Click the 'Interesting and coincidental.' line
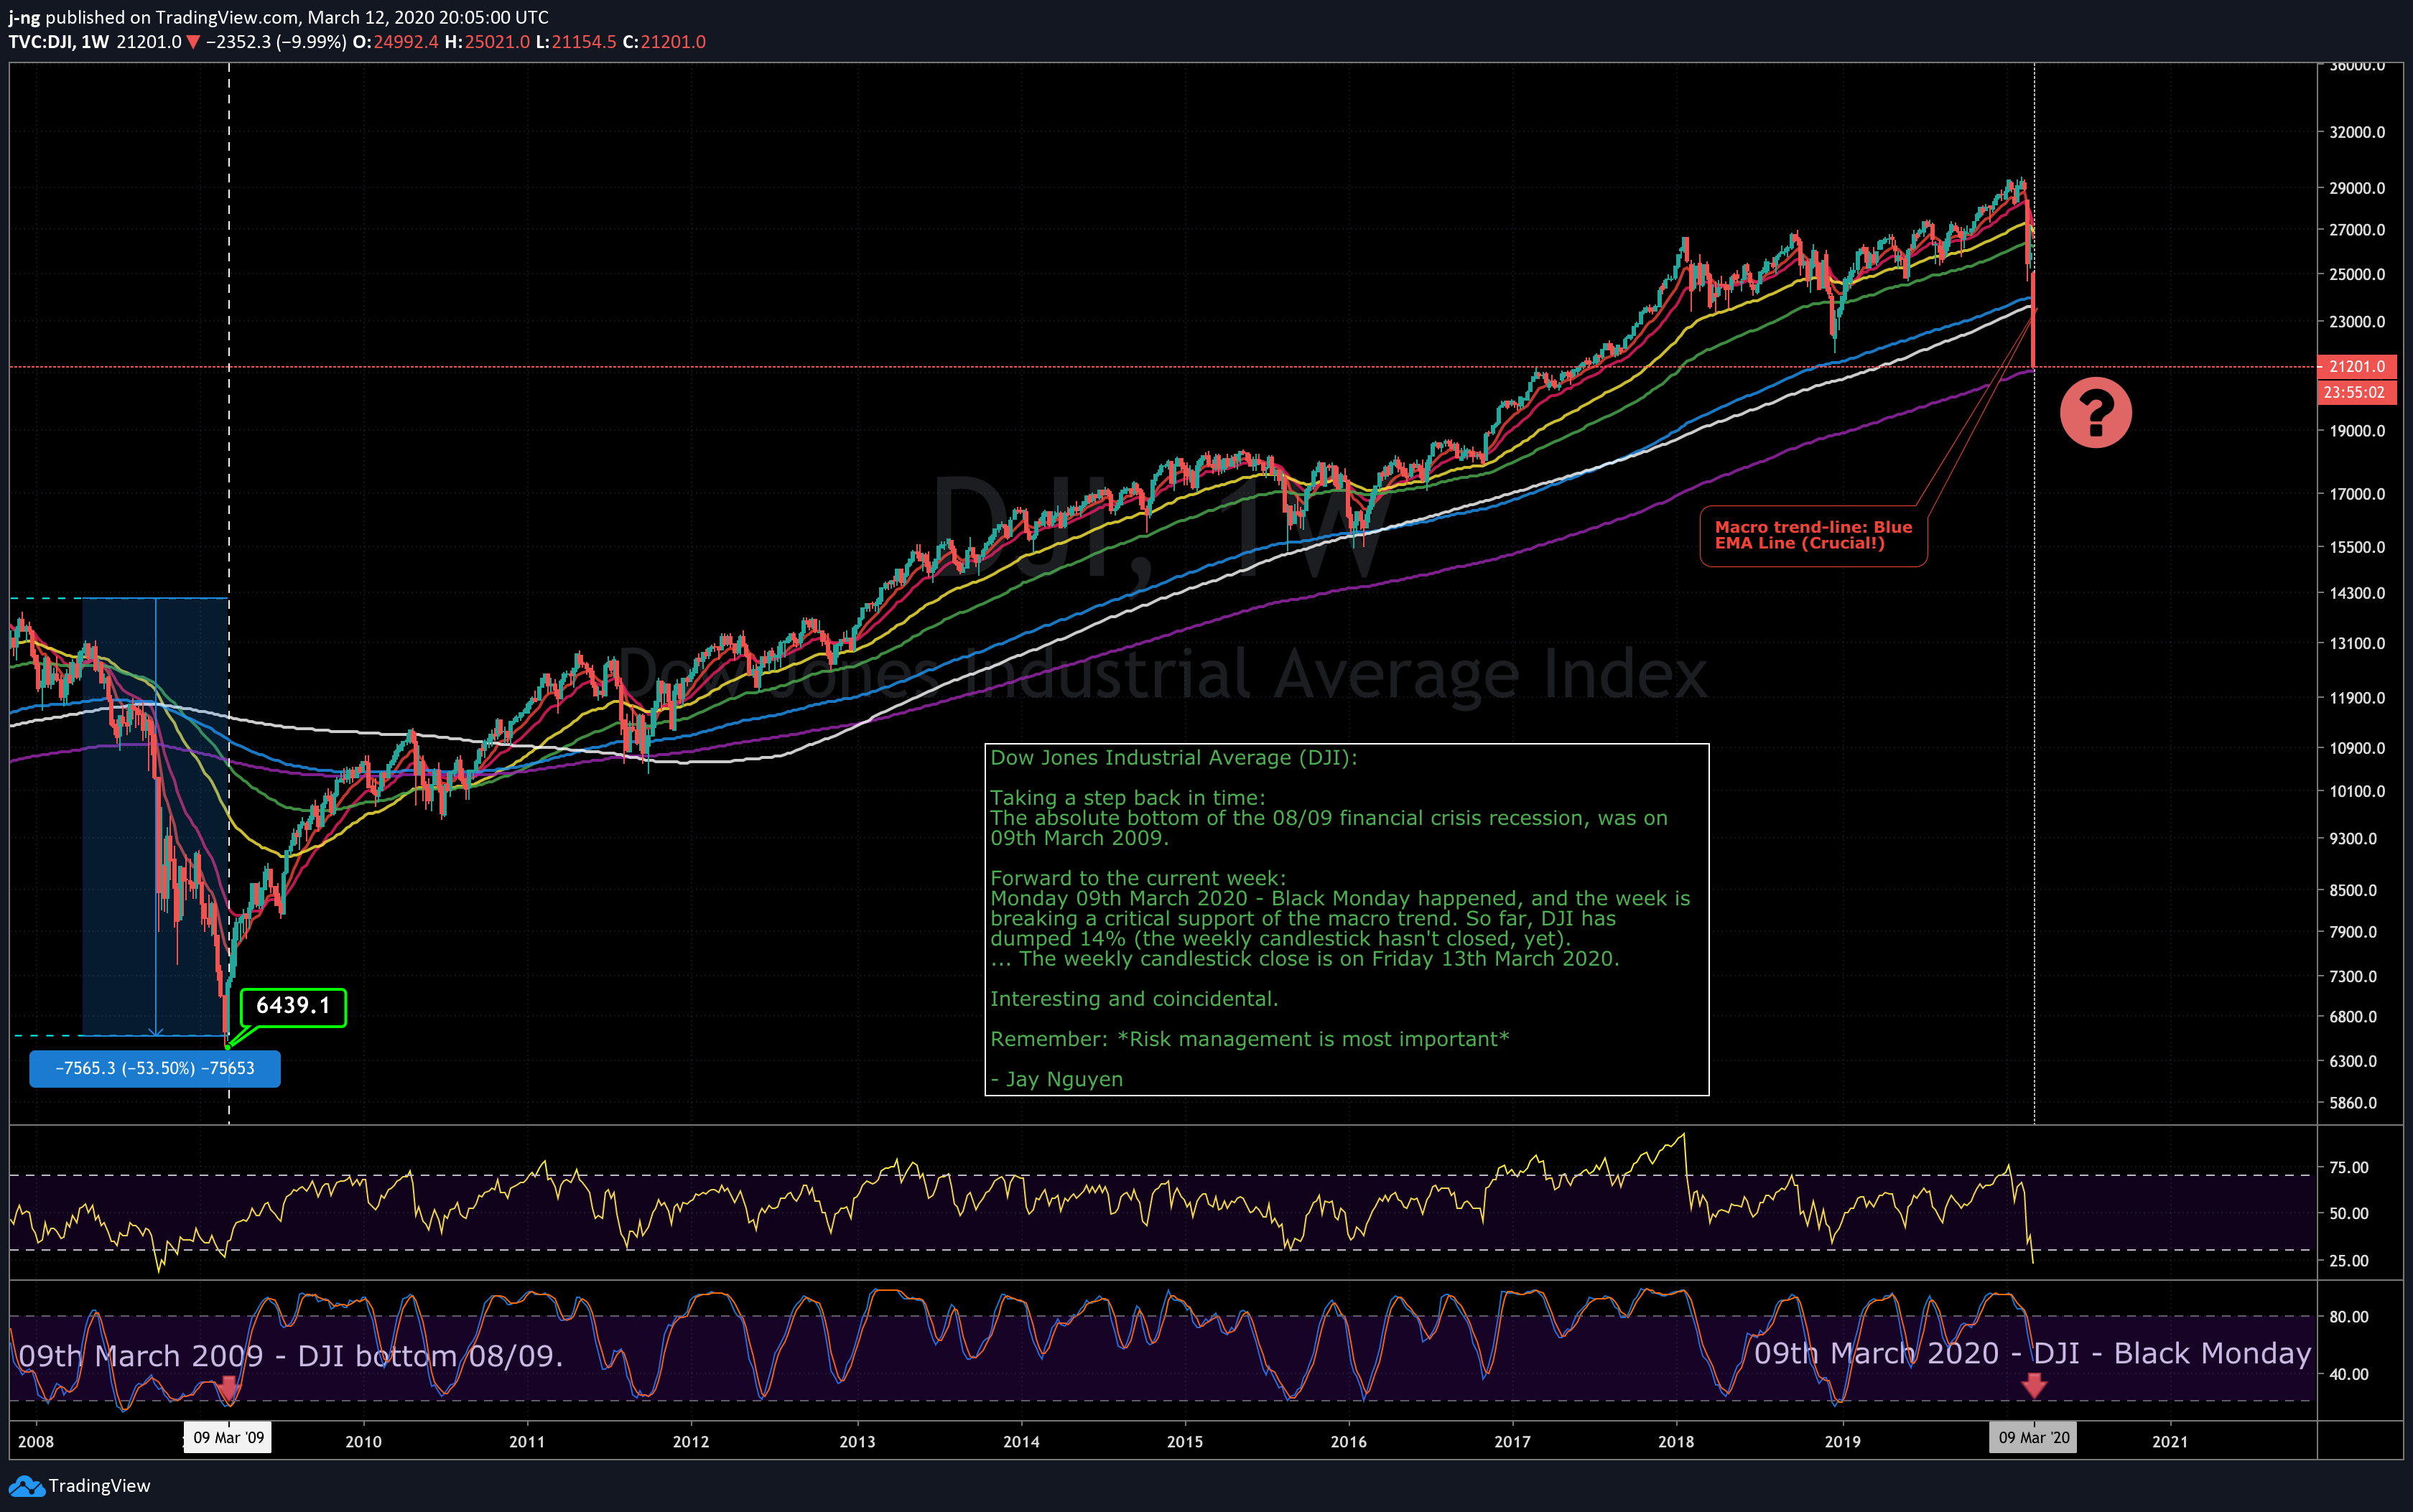This screenshot has width=2413, height=1512. 1134,999
